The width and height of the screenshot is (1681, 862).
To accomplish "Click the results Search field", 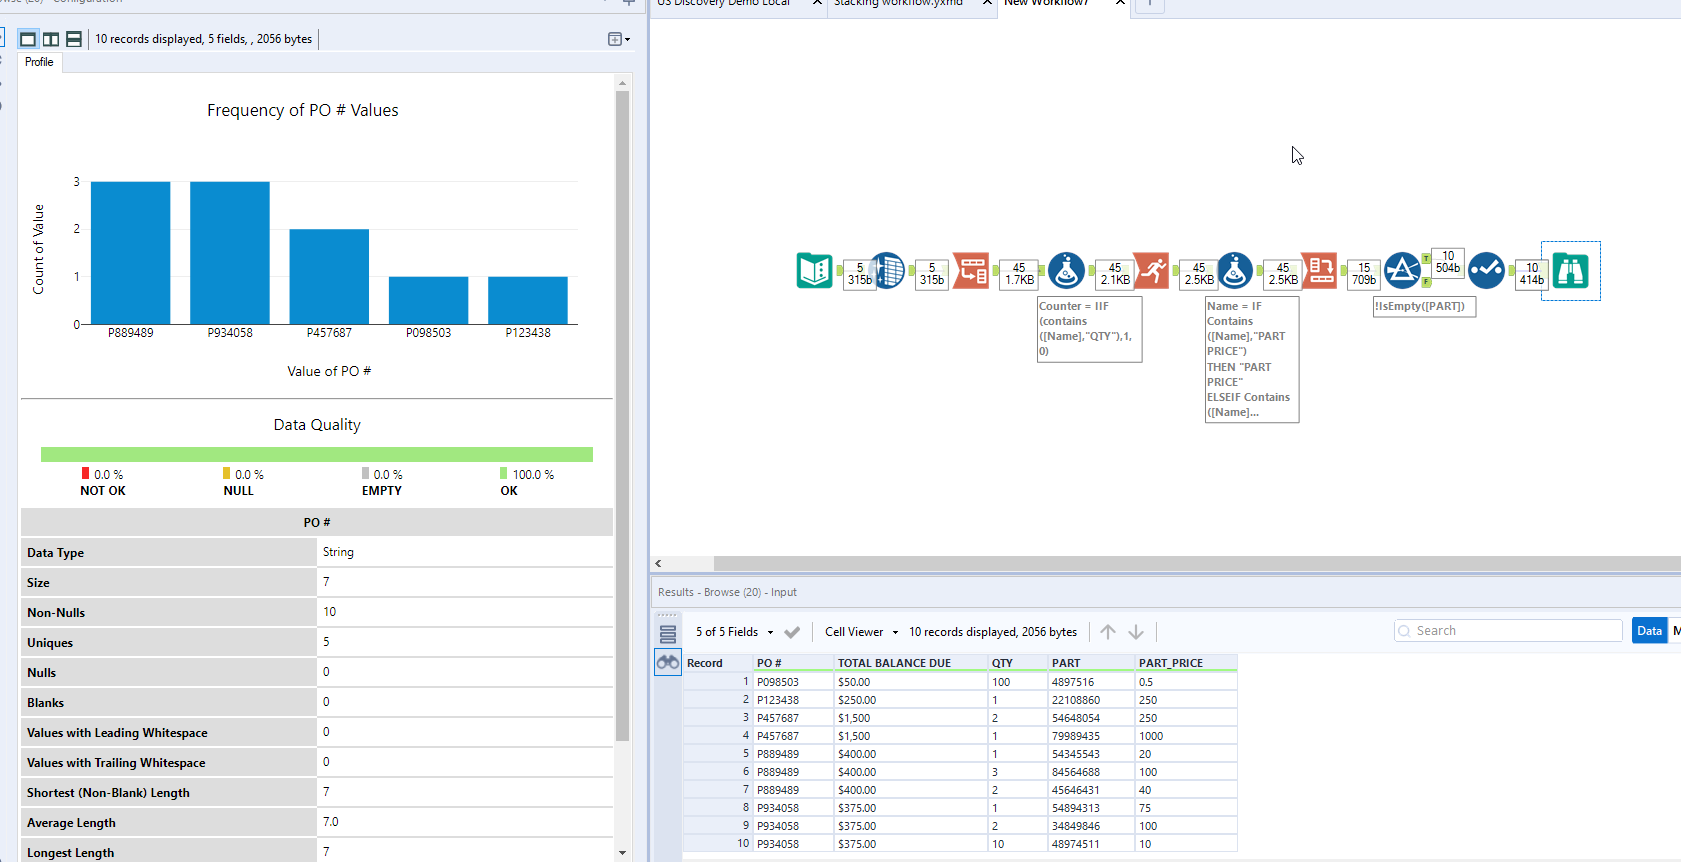I will coord(1508,631).
